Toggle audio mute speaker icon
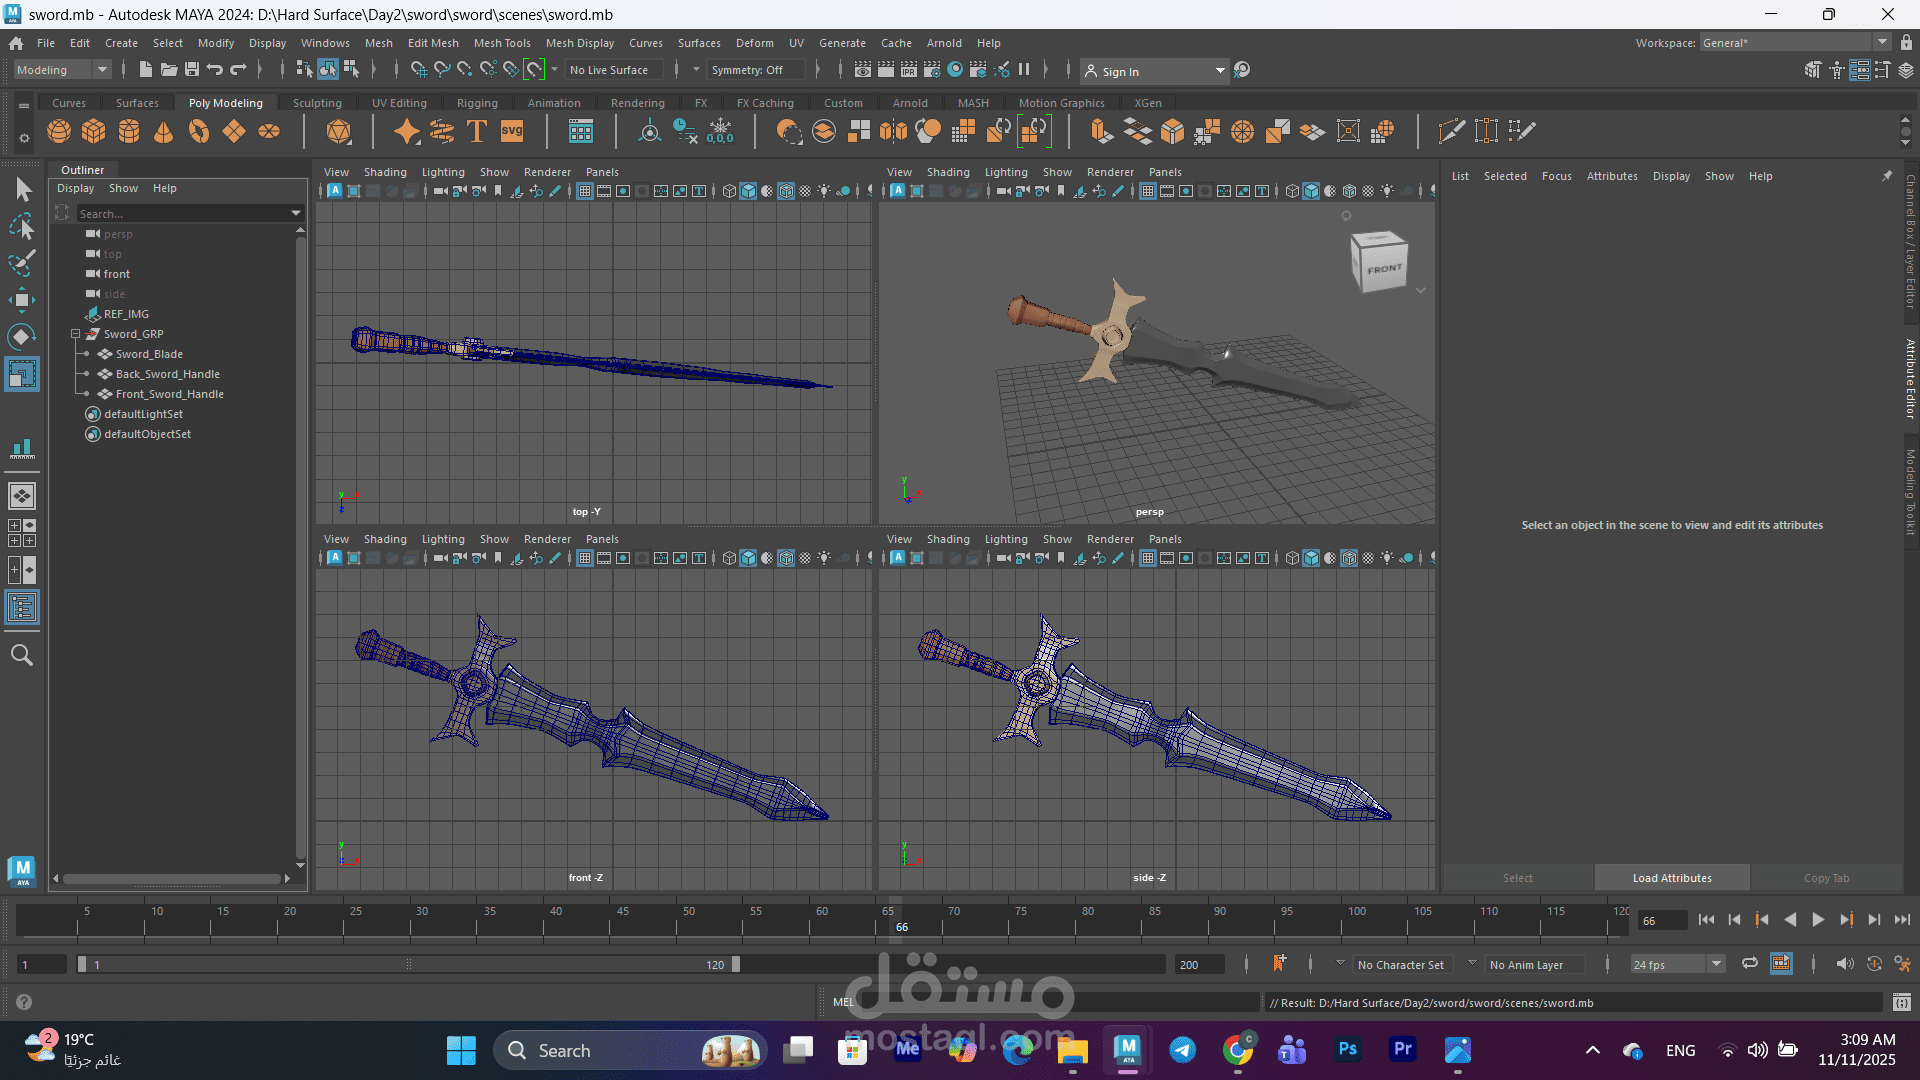 [x=1845, y=964]
